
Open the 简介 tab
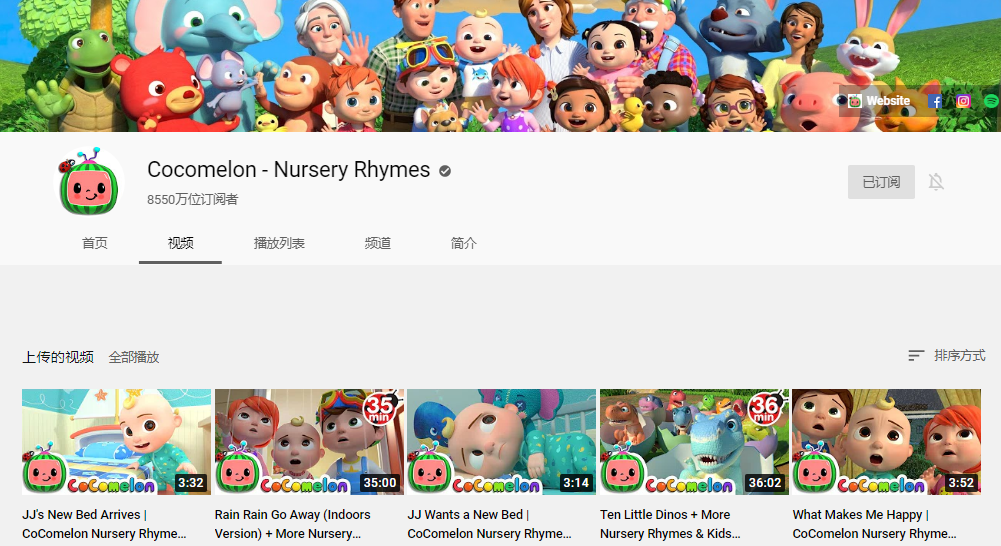point(463,243)
